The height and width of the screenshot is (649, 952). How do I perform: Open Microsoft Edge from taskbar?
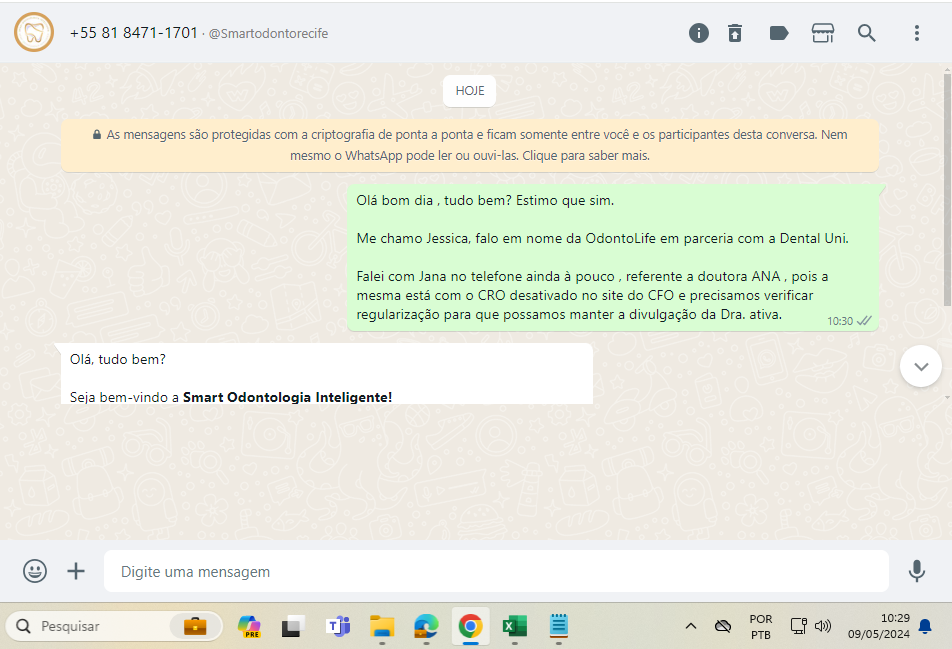[426, 626]
